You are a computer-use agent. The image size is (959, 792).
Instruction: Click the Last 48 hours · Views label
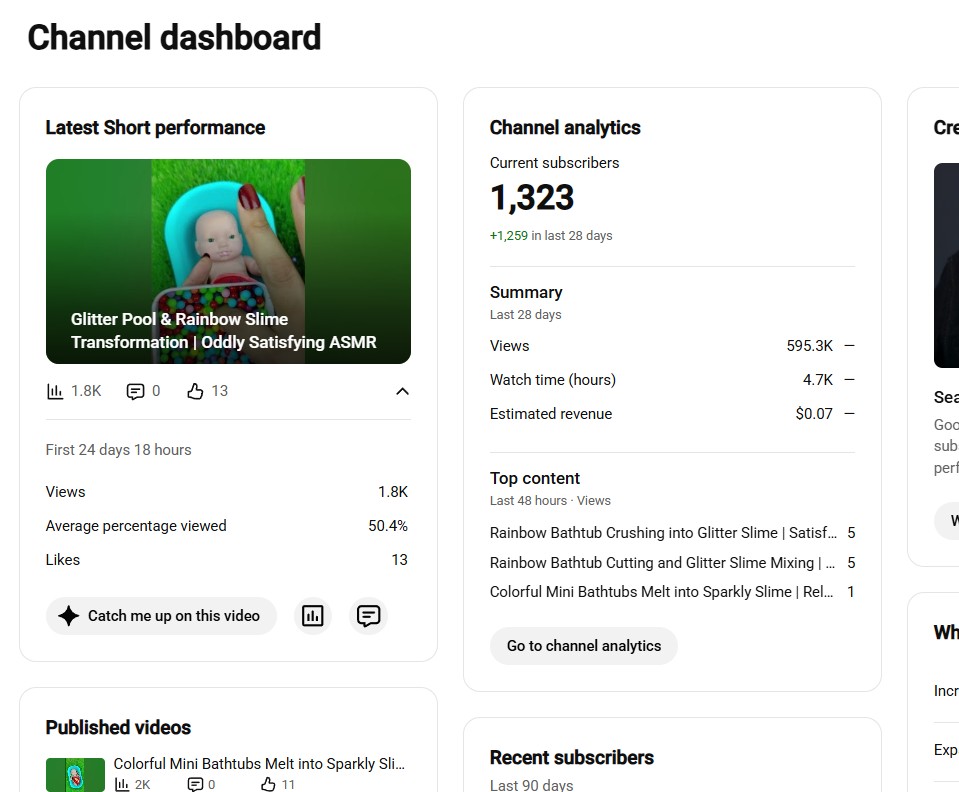(x=550, y=501)
